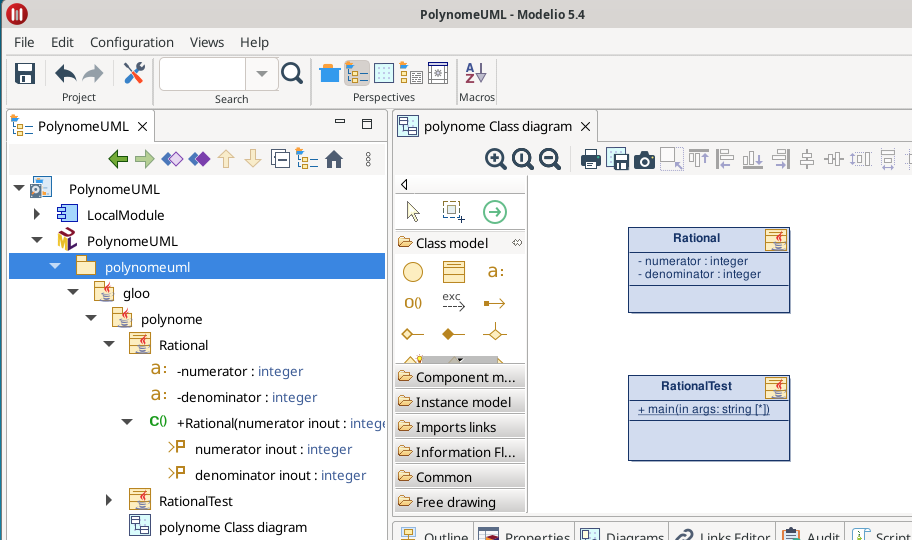Print the diagram using the printer icon
Screen dimensions: 912x540
tap(591, 159)
